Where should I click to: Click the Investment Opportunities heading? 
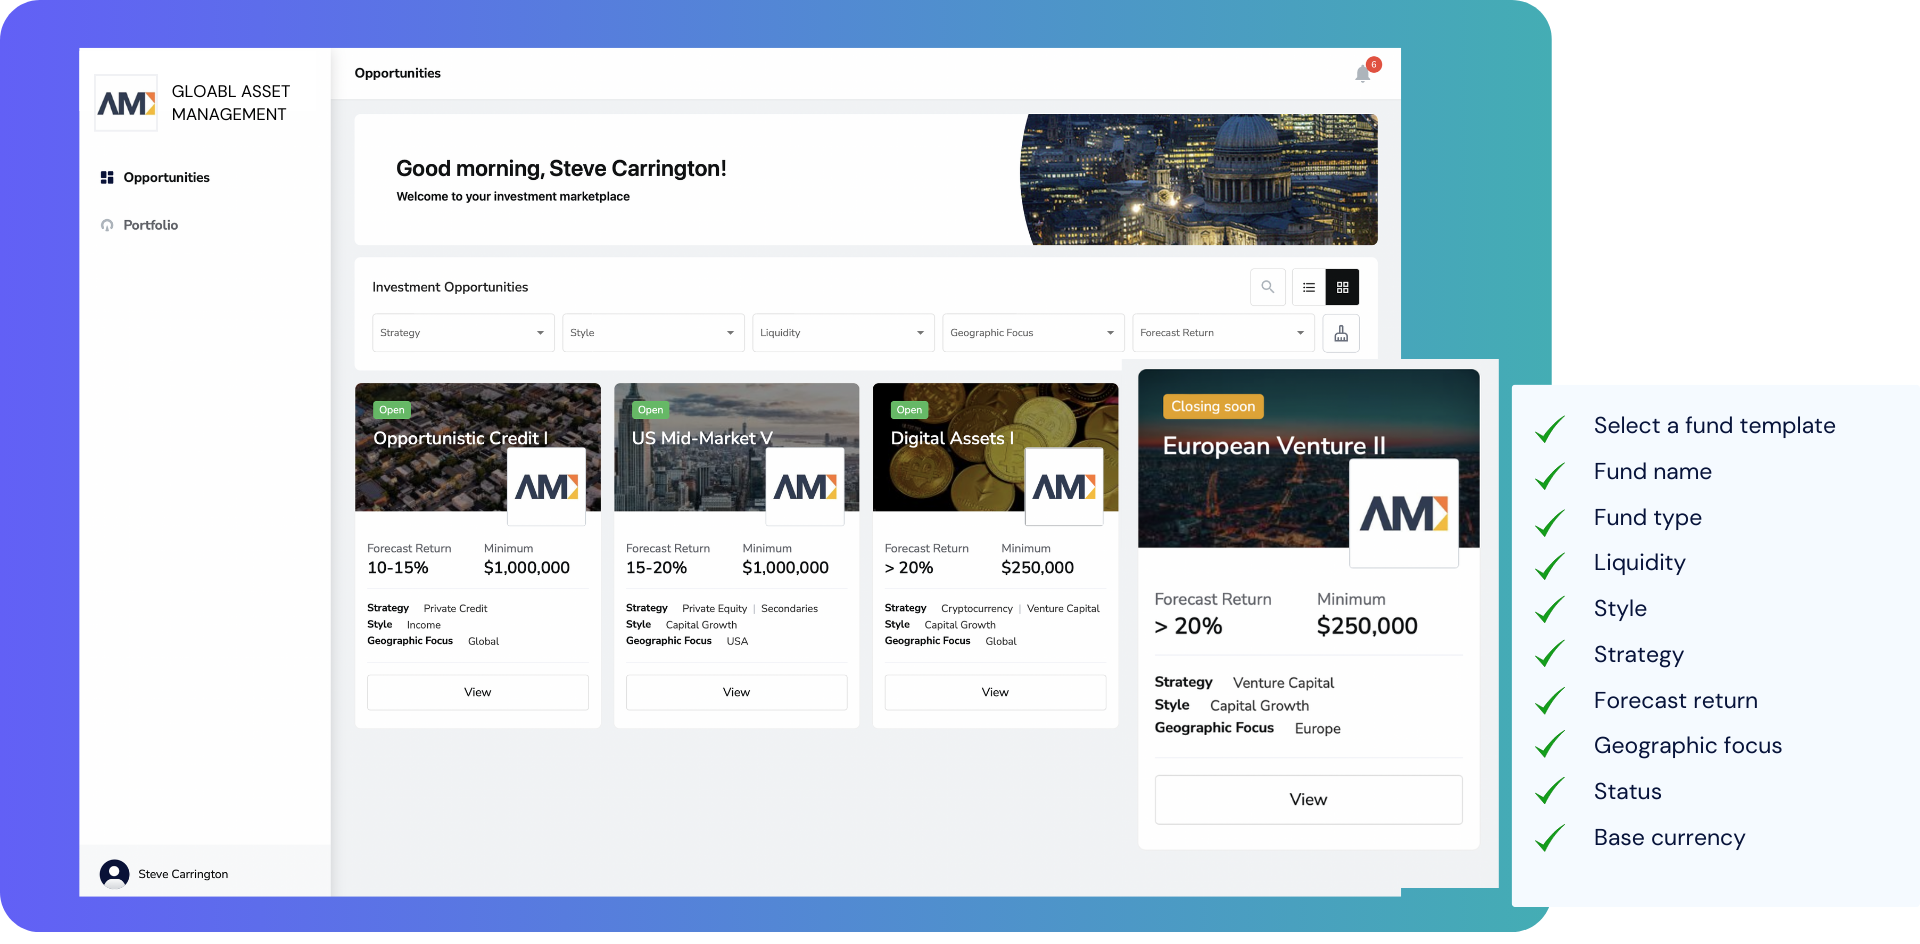pyautogui.click(x=450, y=287)
